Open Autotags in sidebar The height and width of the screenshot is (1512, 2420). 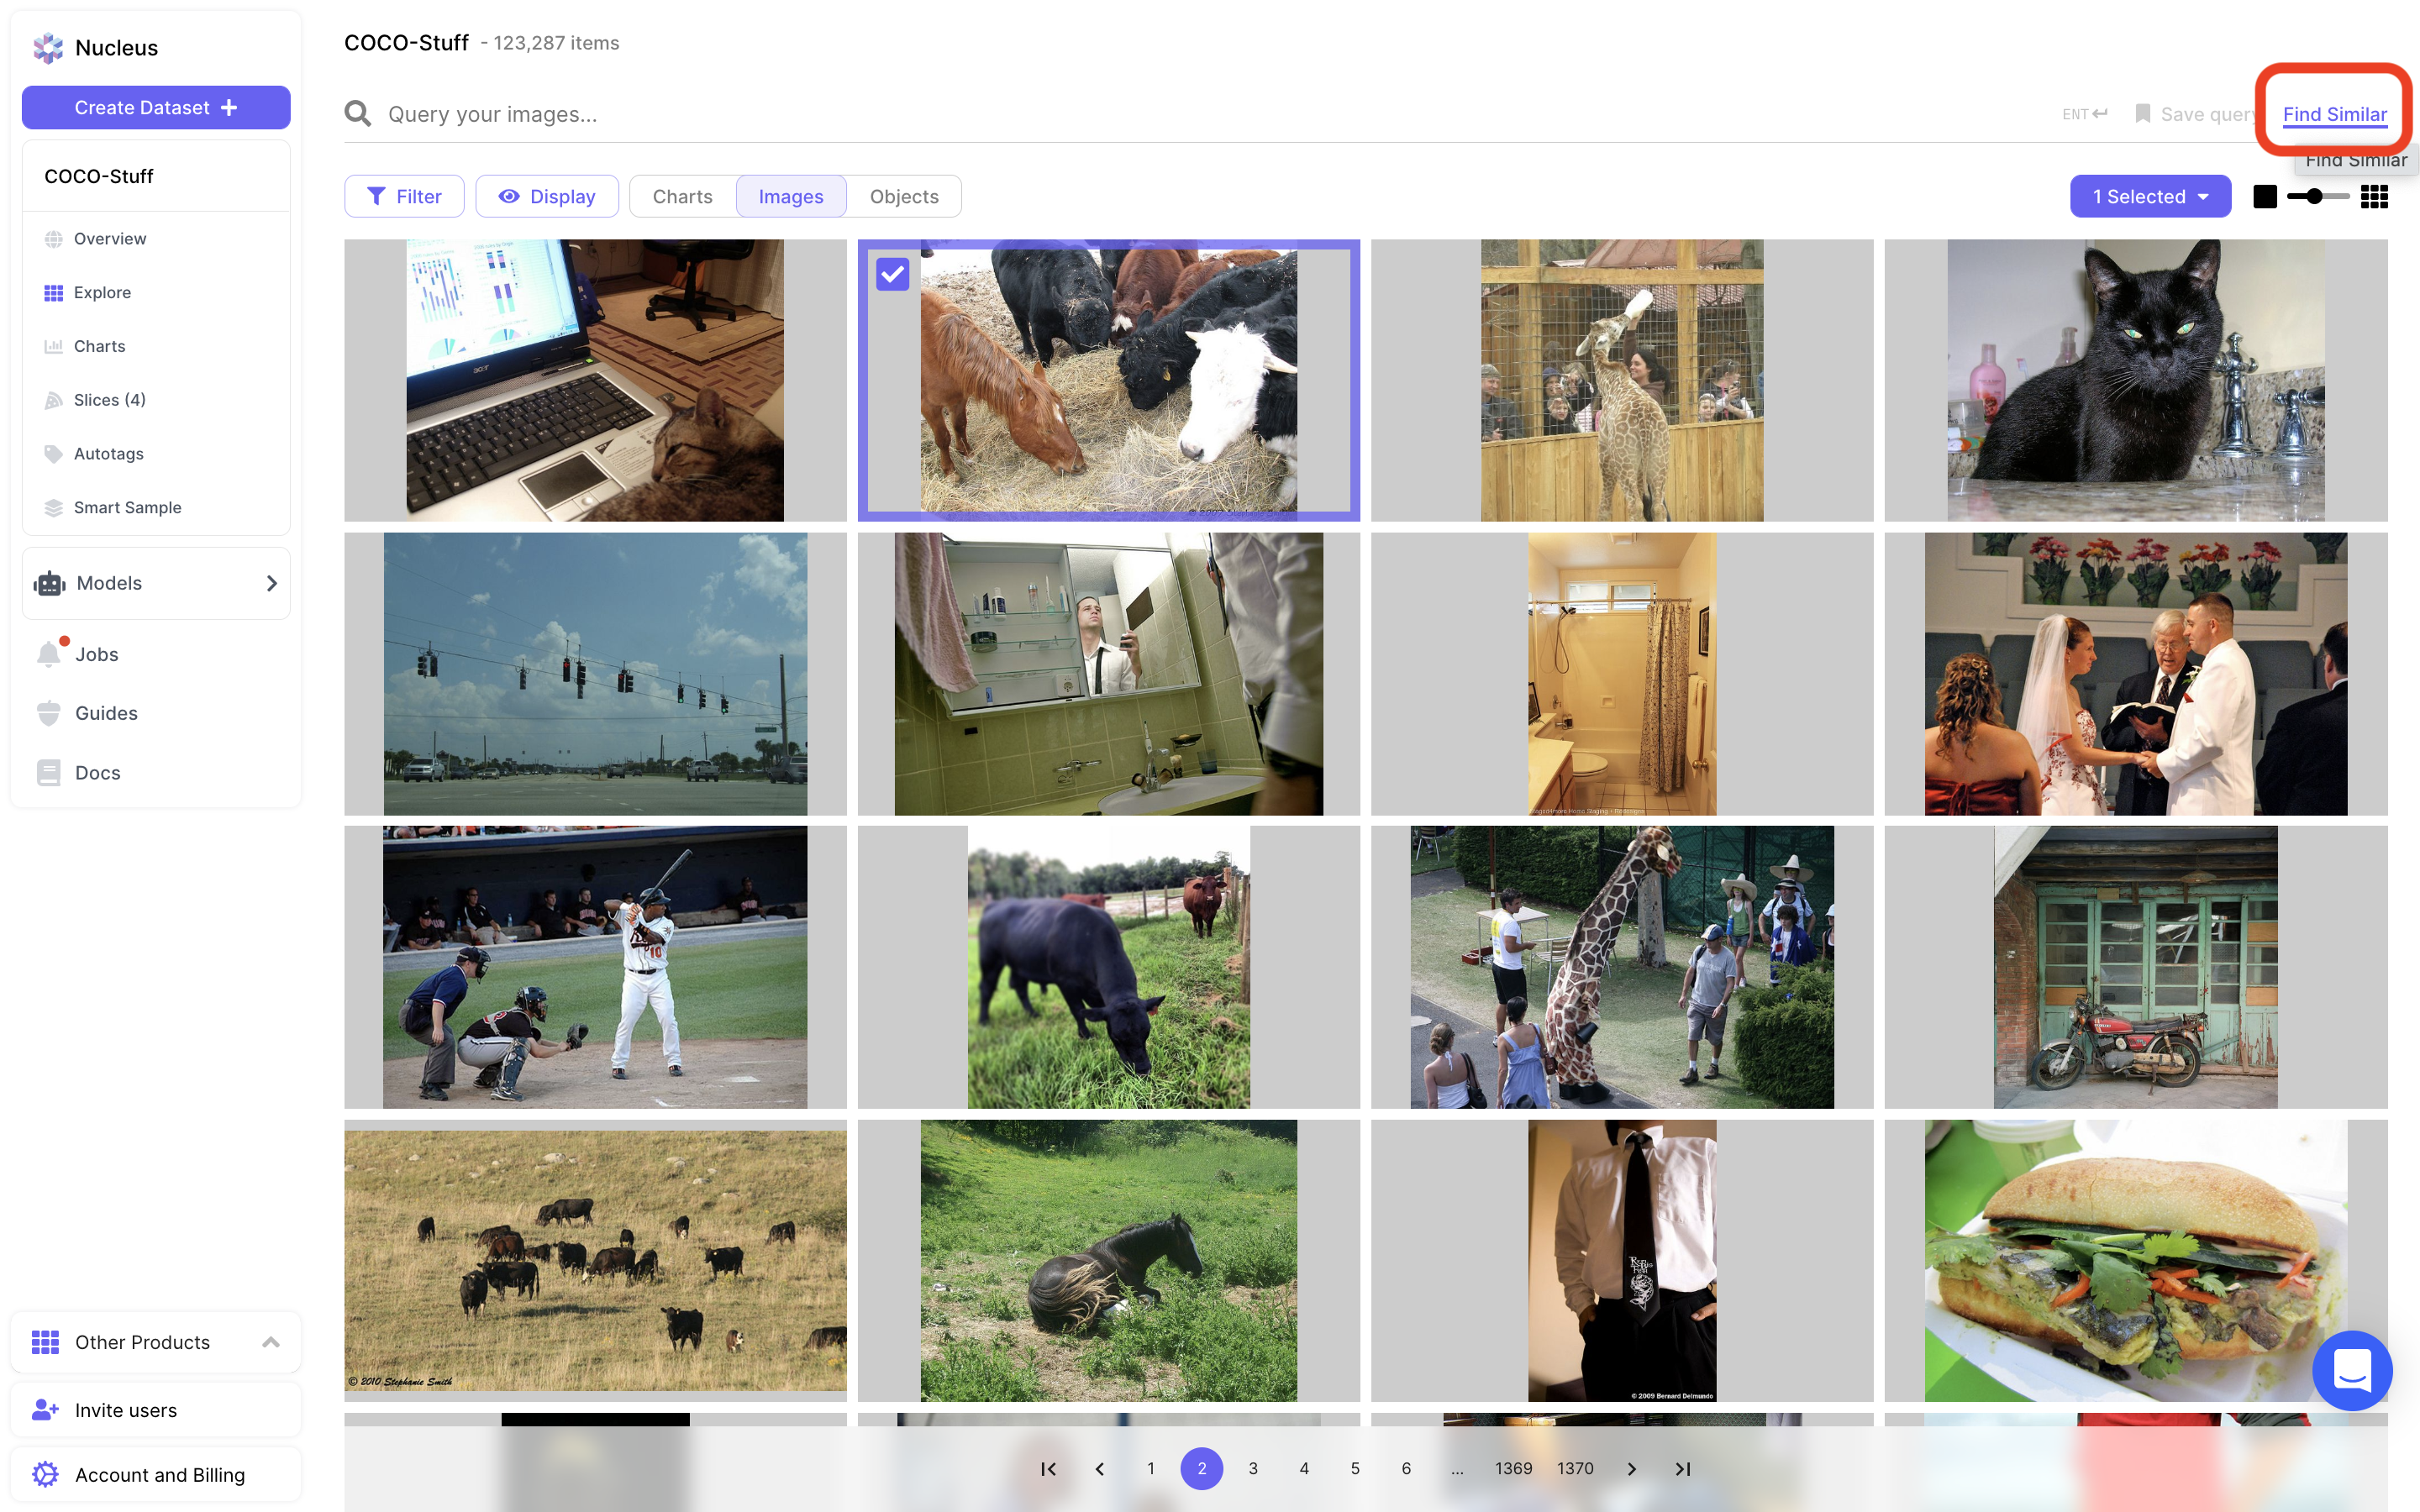click(x=108, y=453)
